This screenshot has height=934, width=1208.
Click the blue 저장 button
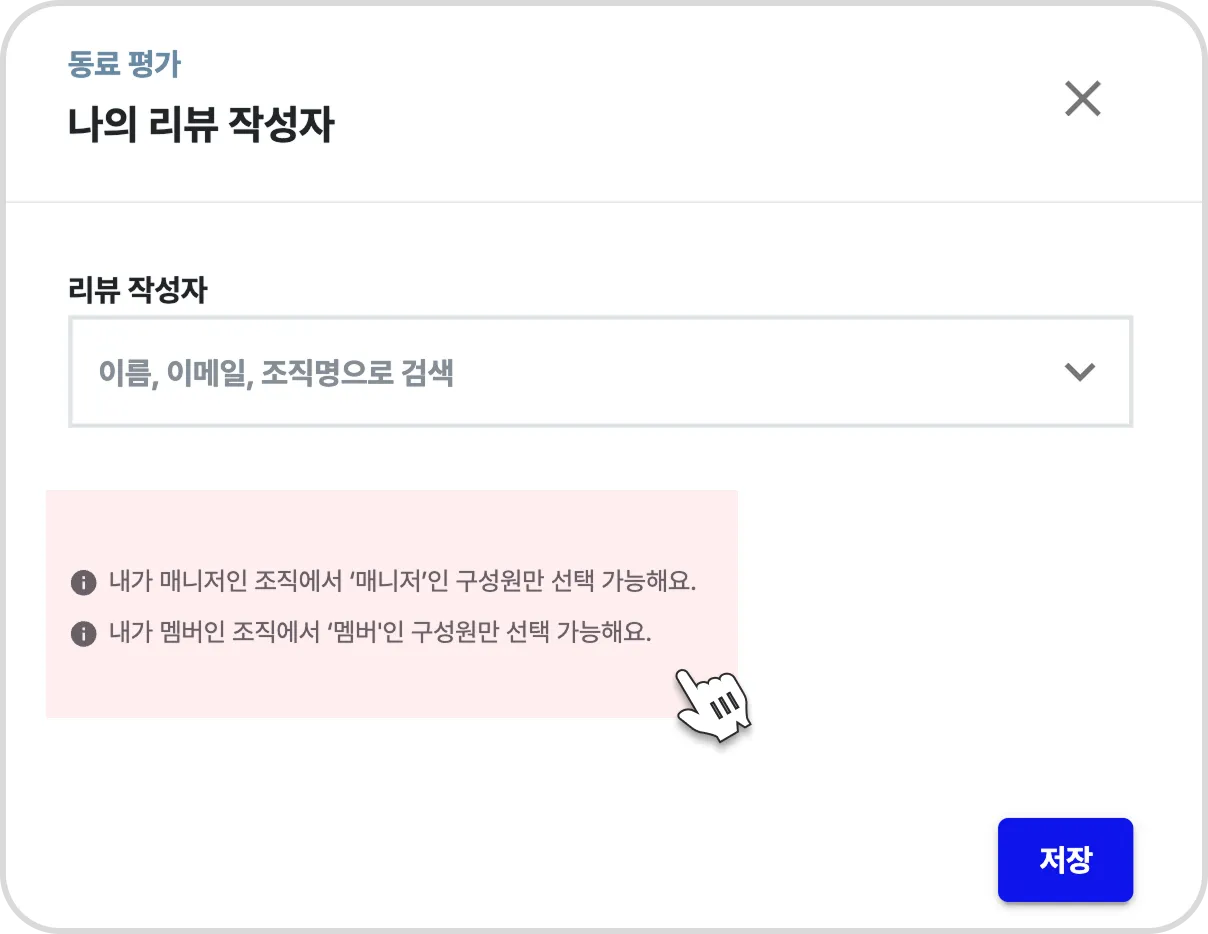1065,860
